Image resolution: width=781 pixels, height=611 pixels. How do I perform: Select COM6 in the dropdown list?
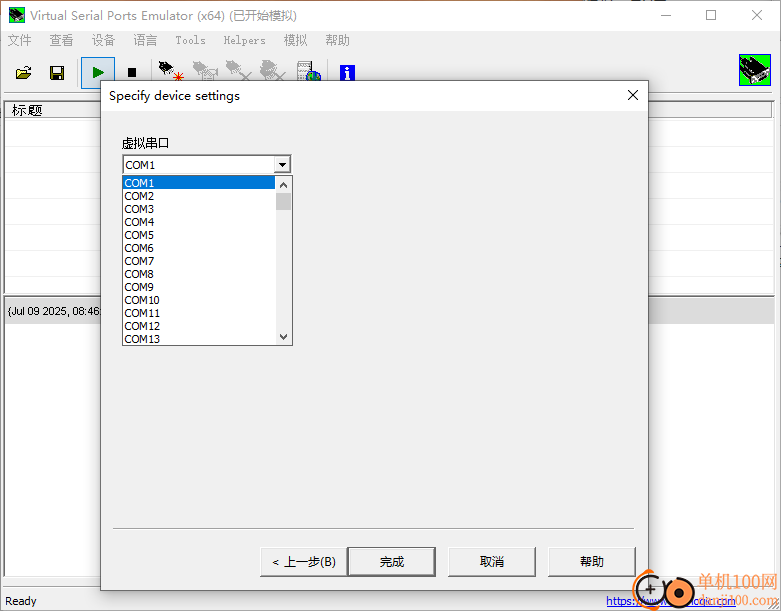coord(199,247)
